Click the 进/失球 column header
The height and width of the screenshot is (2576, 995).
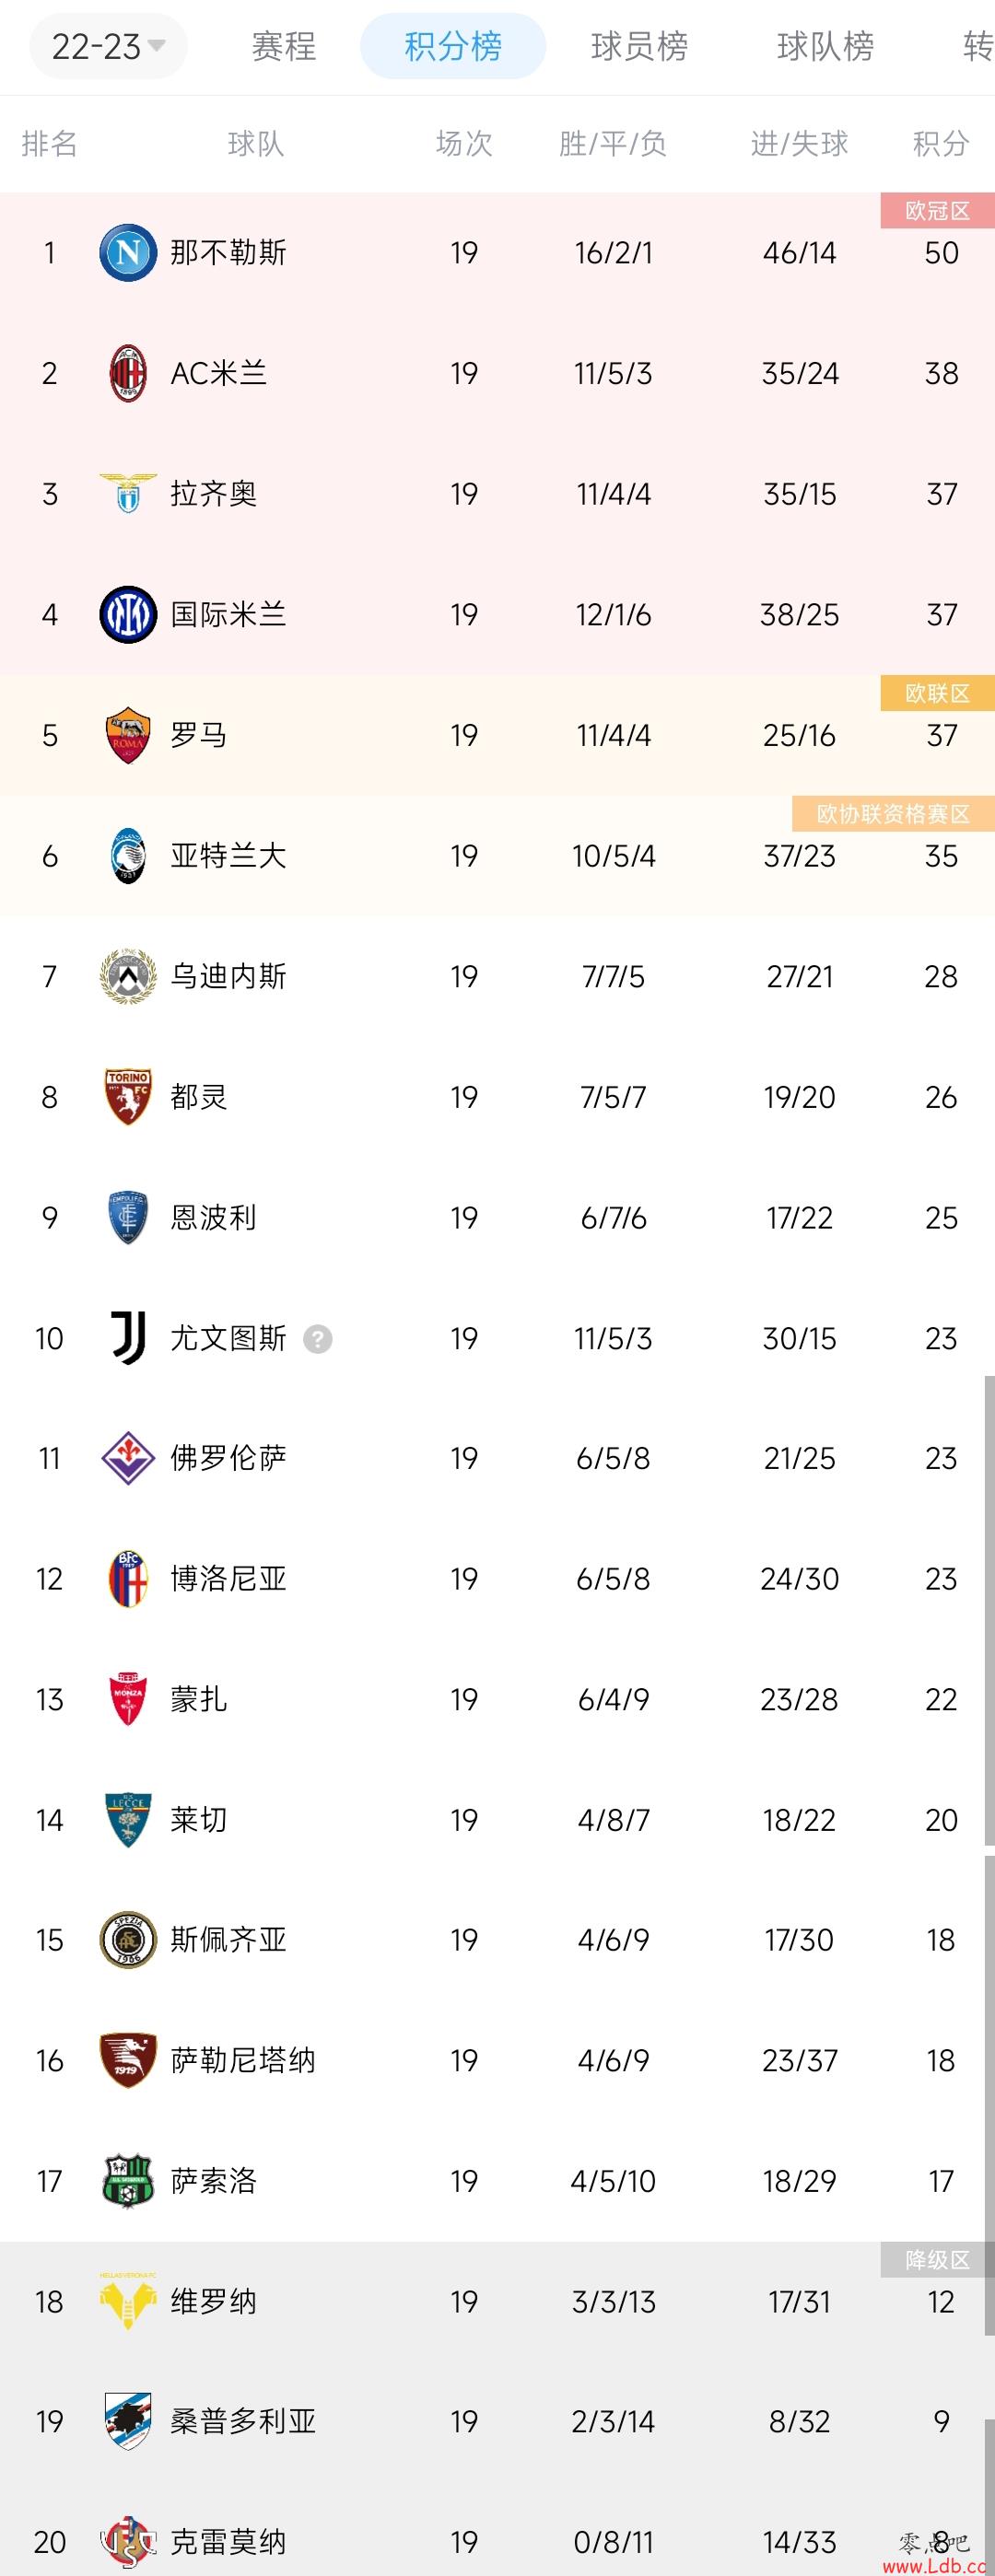799,144
